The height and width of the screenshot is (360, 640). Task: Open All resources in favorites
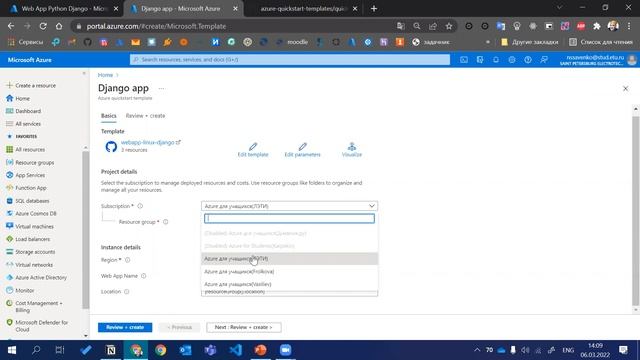[x=26, y=149]
